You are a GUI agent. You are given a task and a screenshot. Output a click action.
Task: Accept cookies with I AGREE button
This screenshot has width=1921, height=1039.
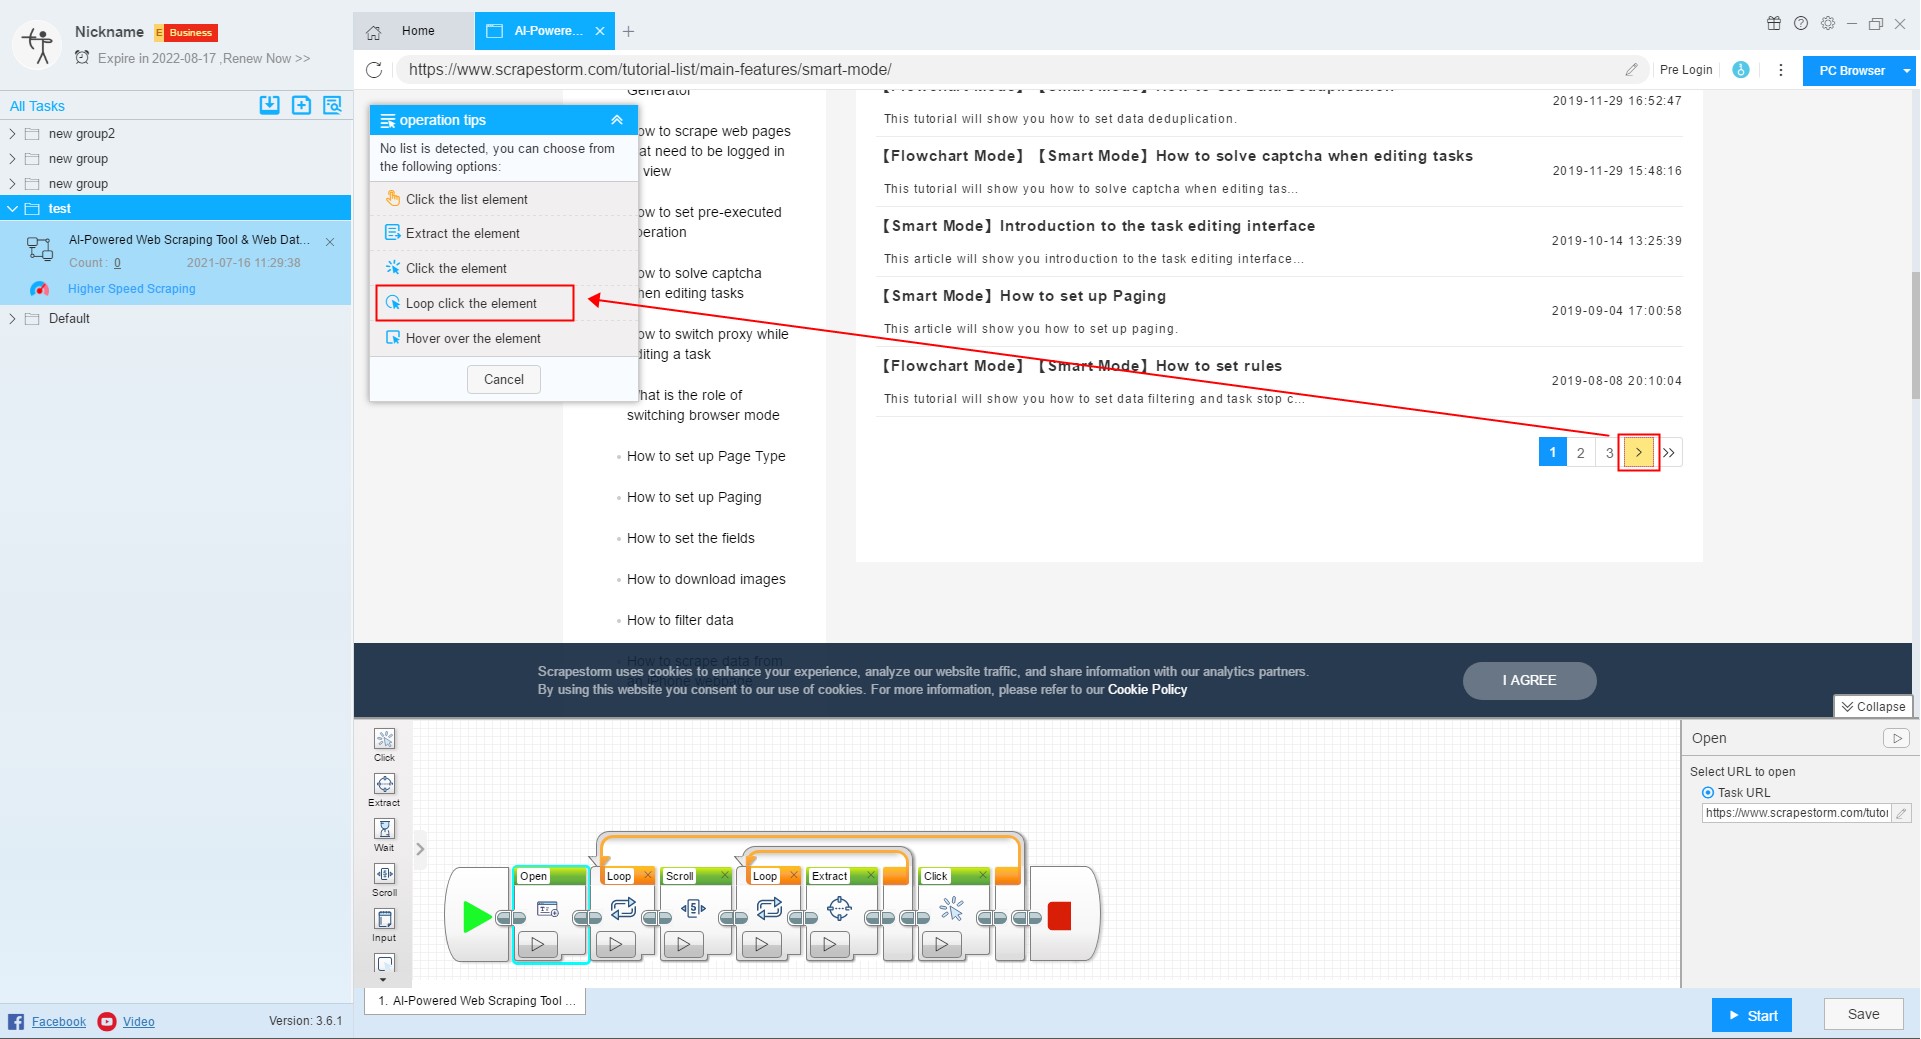point(1529,680)
